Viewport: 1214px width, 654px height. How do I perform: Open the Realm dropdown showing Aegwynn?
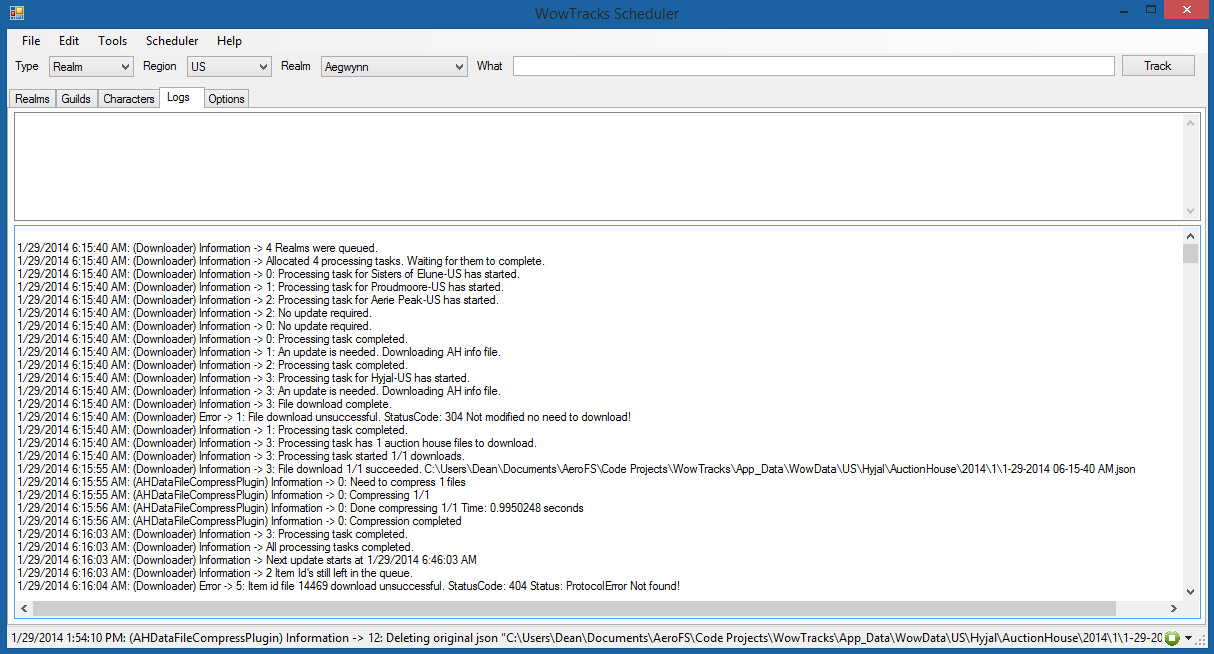click(394, 66)
